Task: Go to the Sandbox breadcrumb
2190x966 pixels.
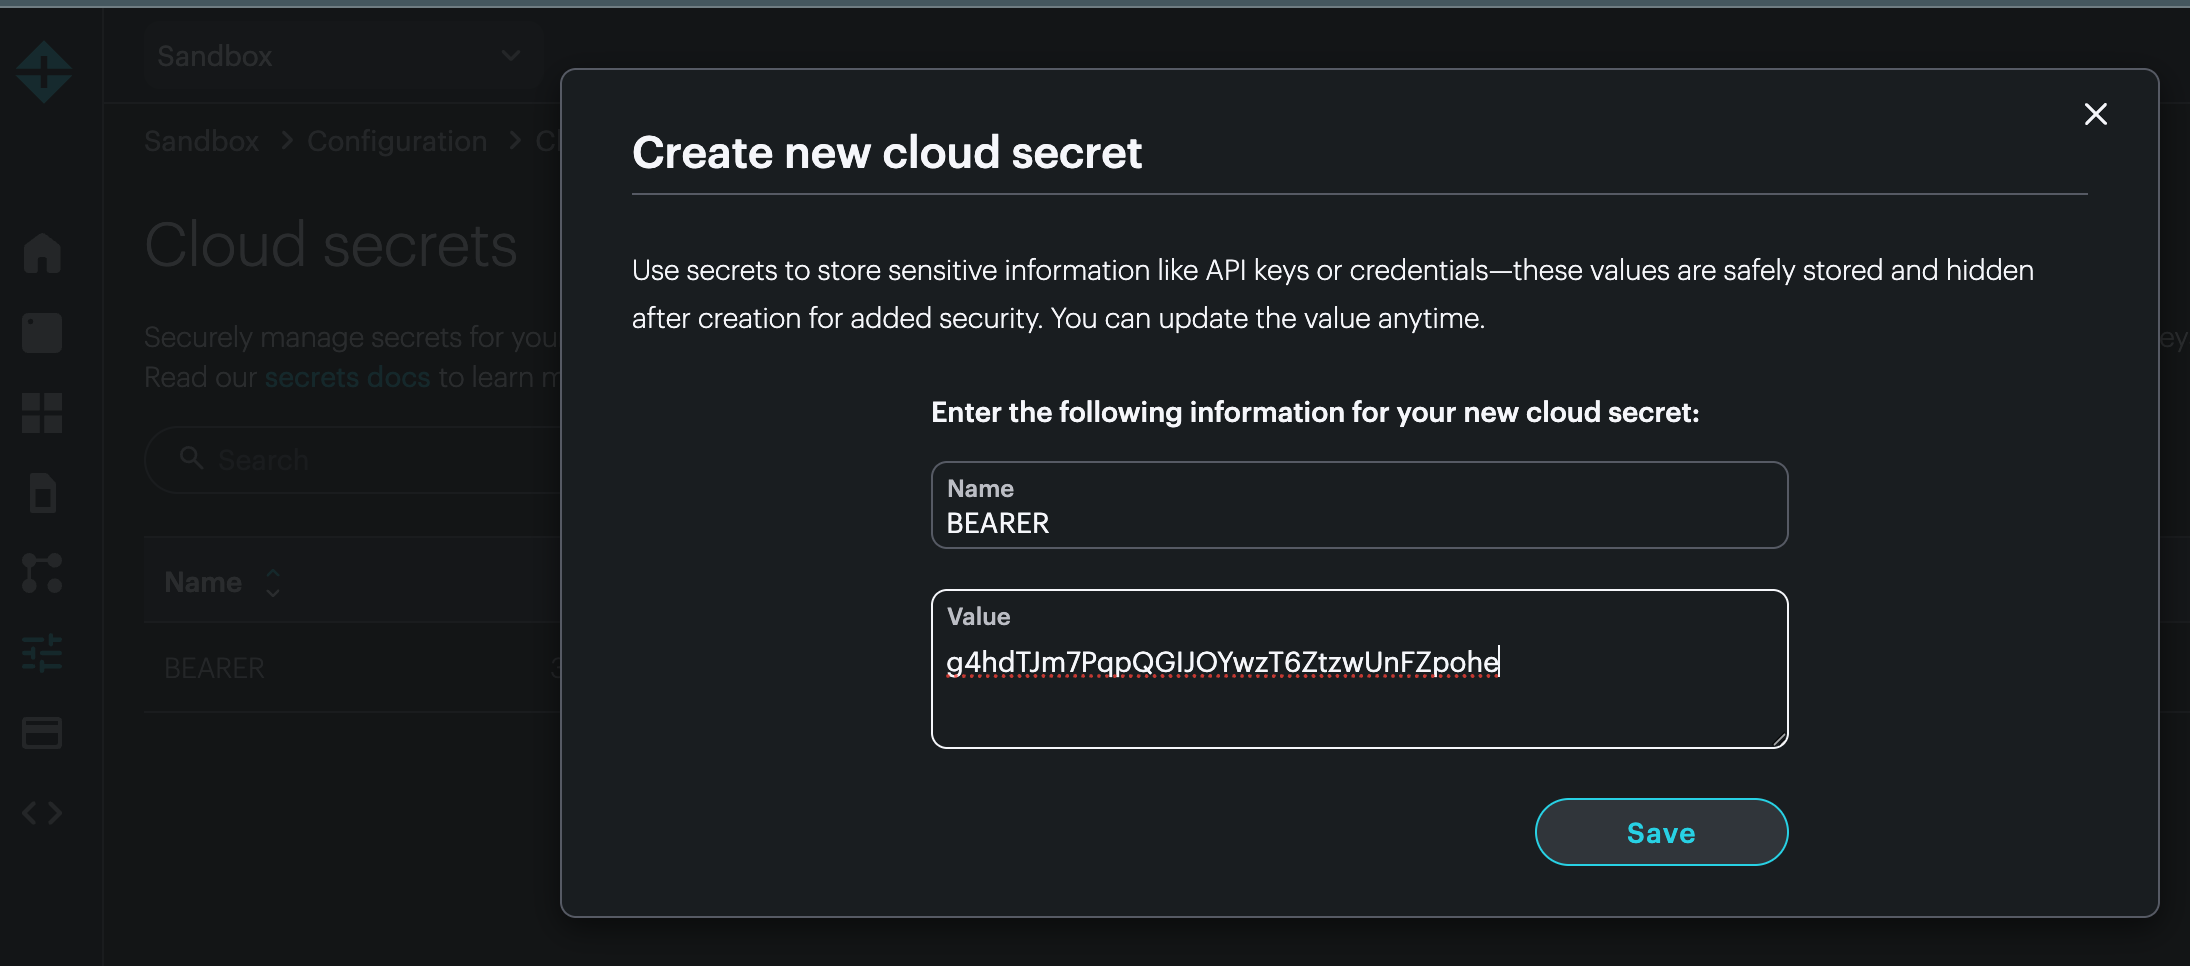Action: coord(201,141)
